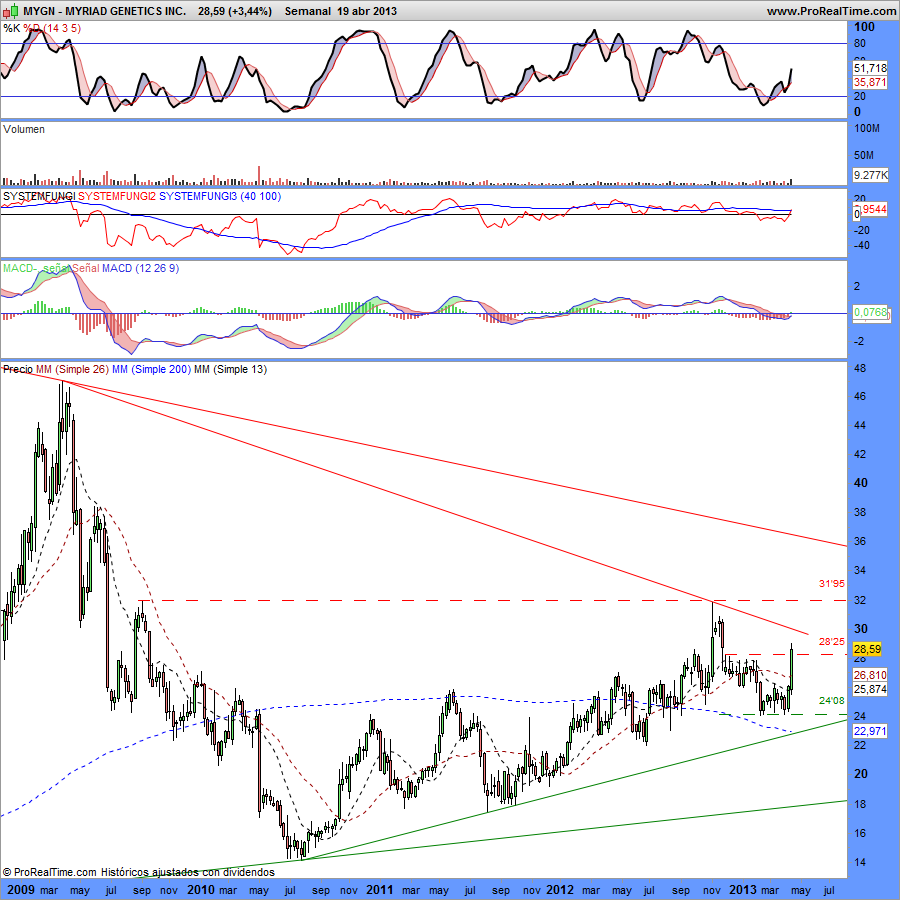Click the quote 28,59 (+3,44%) in header
The height and width of the screenshot is (900, 900).
click(235, 11)
